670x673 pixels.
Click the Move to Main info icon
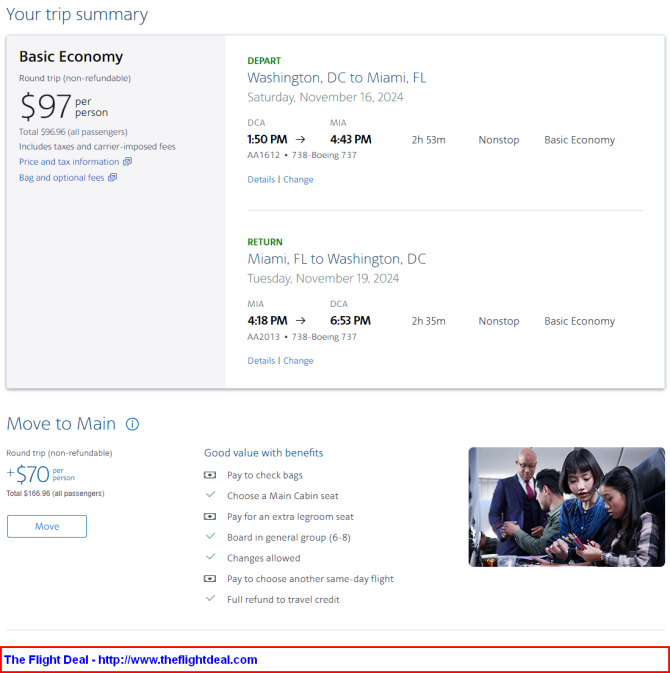click(x=132, y=424)
